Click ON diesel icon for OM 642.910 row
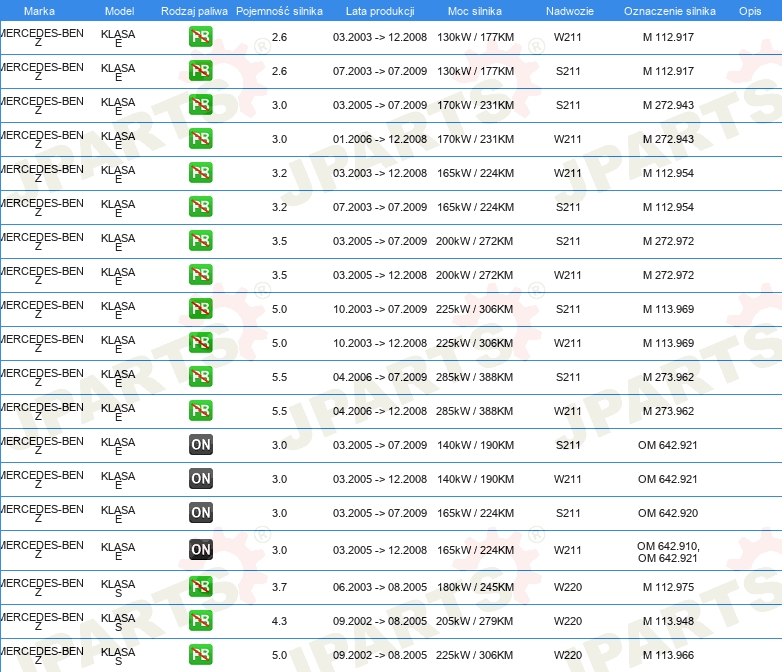 [200, 550]
